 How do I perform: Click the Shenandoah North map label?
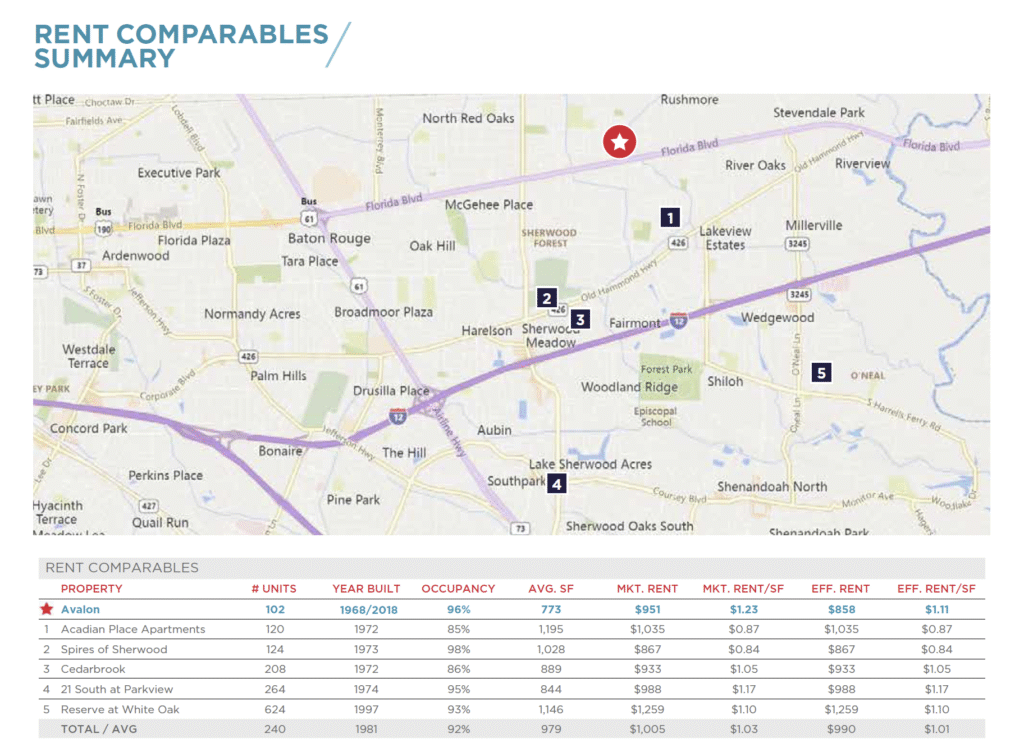tap(772, 486)
